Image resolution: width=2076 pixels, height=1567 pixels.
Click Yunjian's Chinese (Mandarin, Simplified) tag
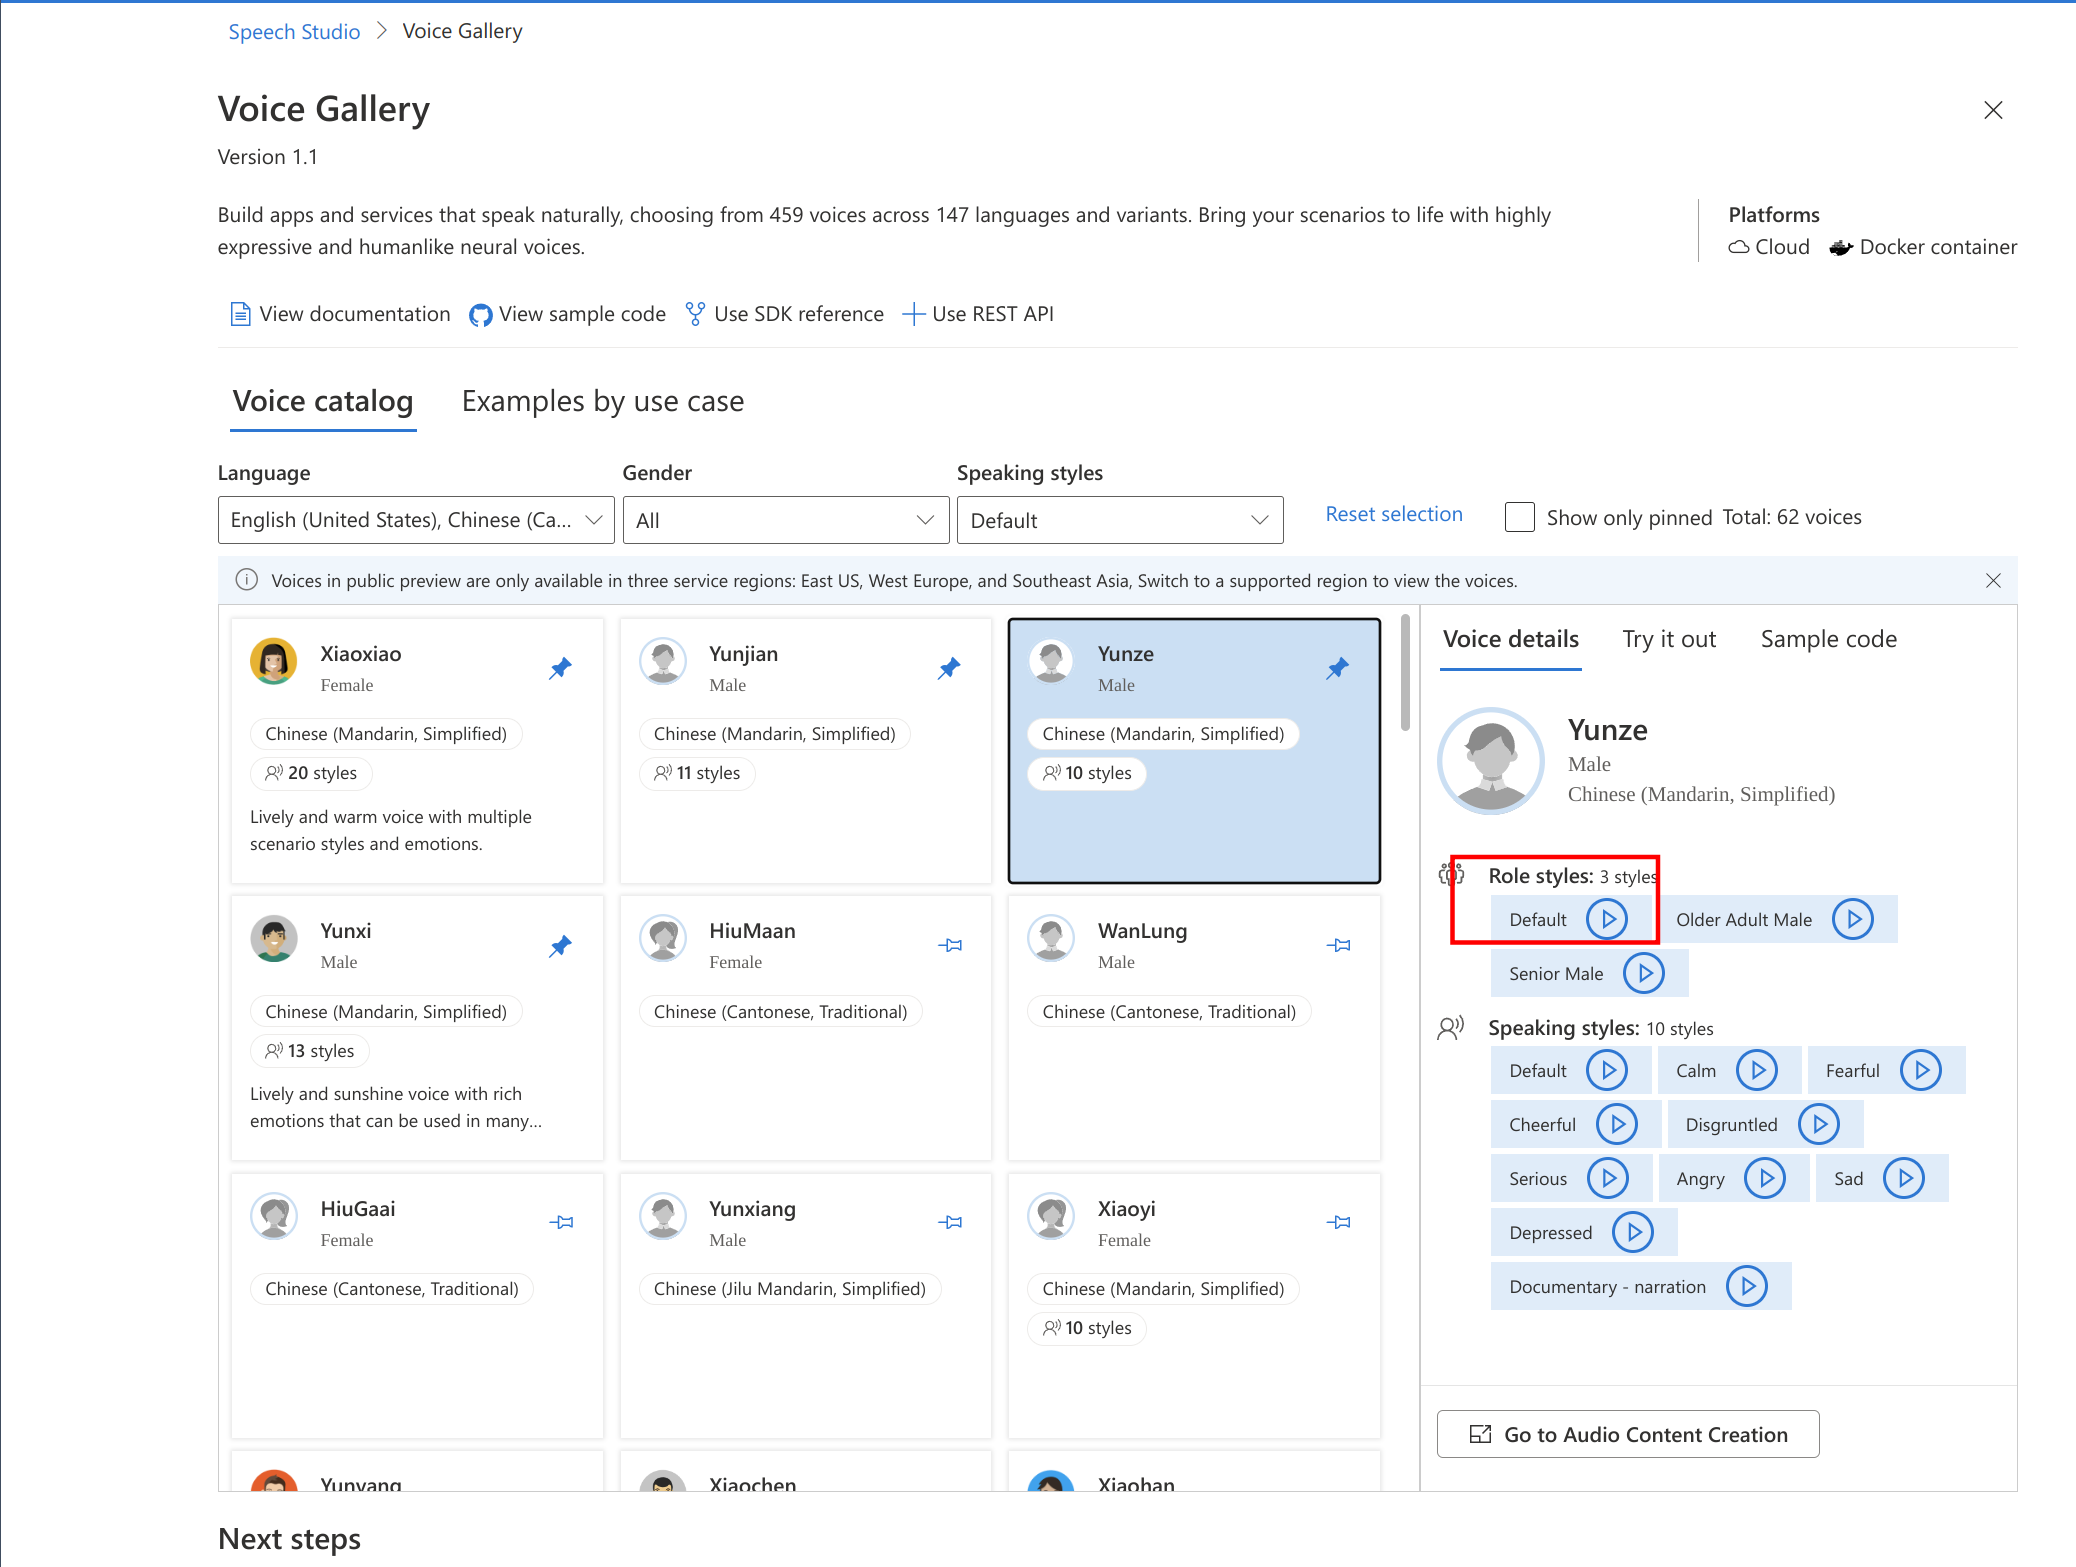(x=774, y=734)
